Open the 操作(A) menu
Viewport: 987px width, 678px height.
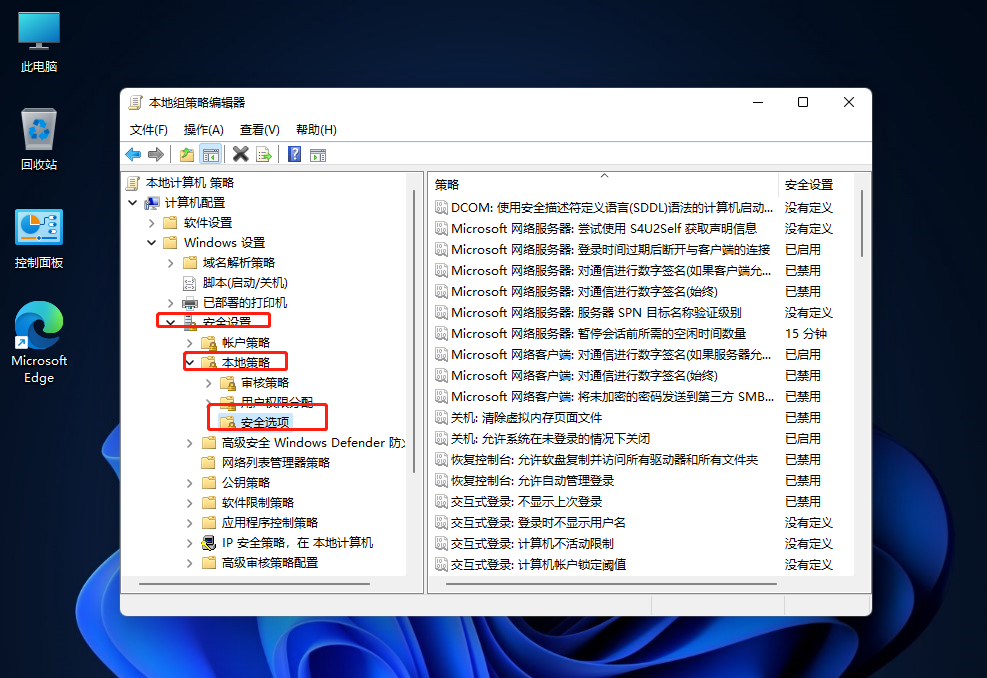click(203, 130)
